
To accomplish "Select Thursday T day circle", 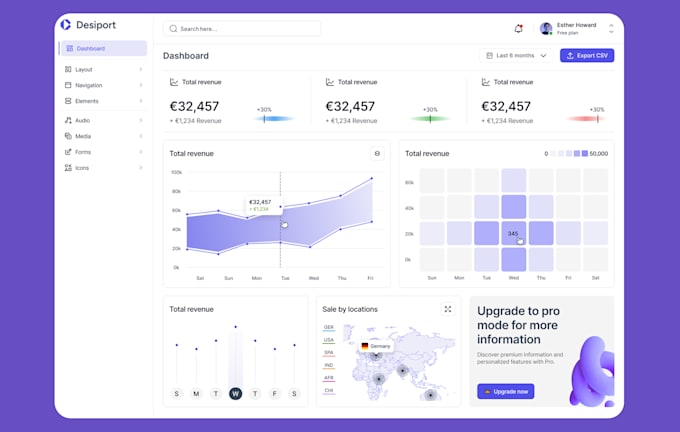I will pyautogui.click(x=255, y=394).
